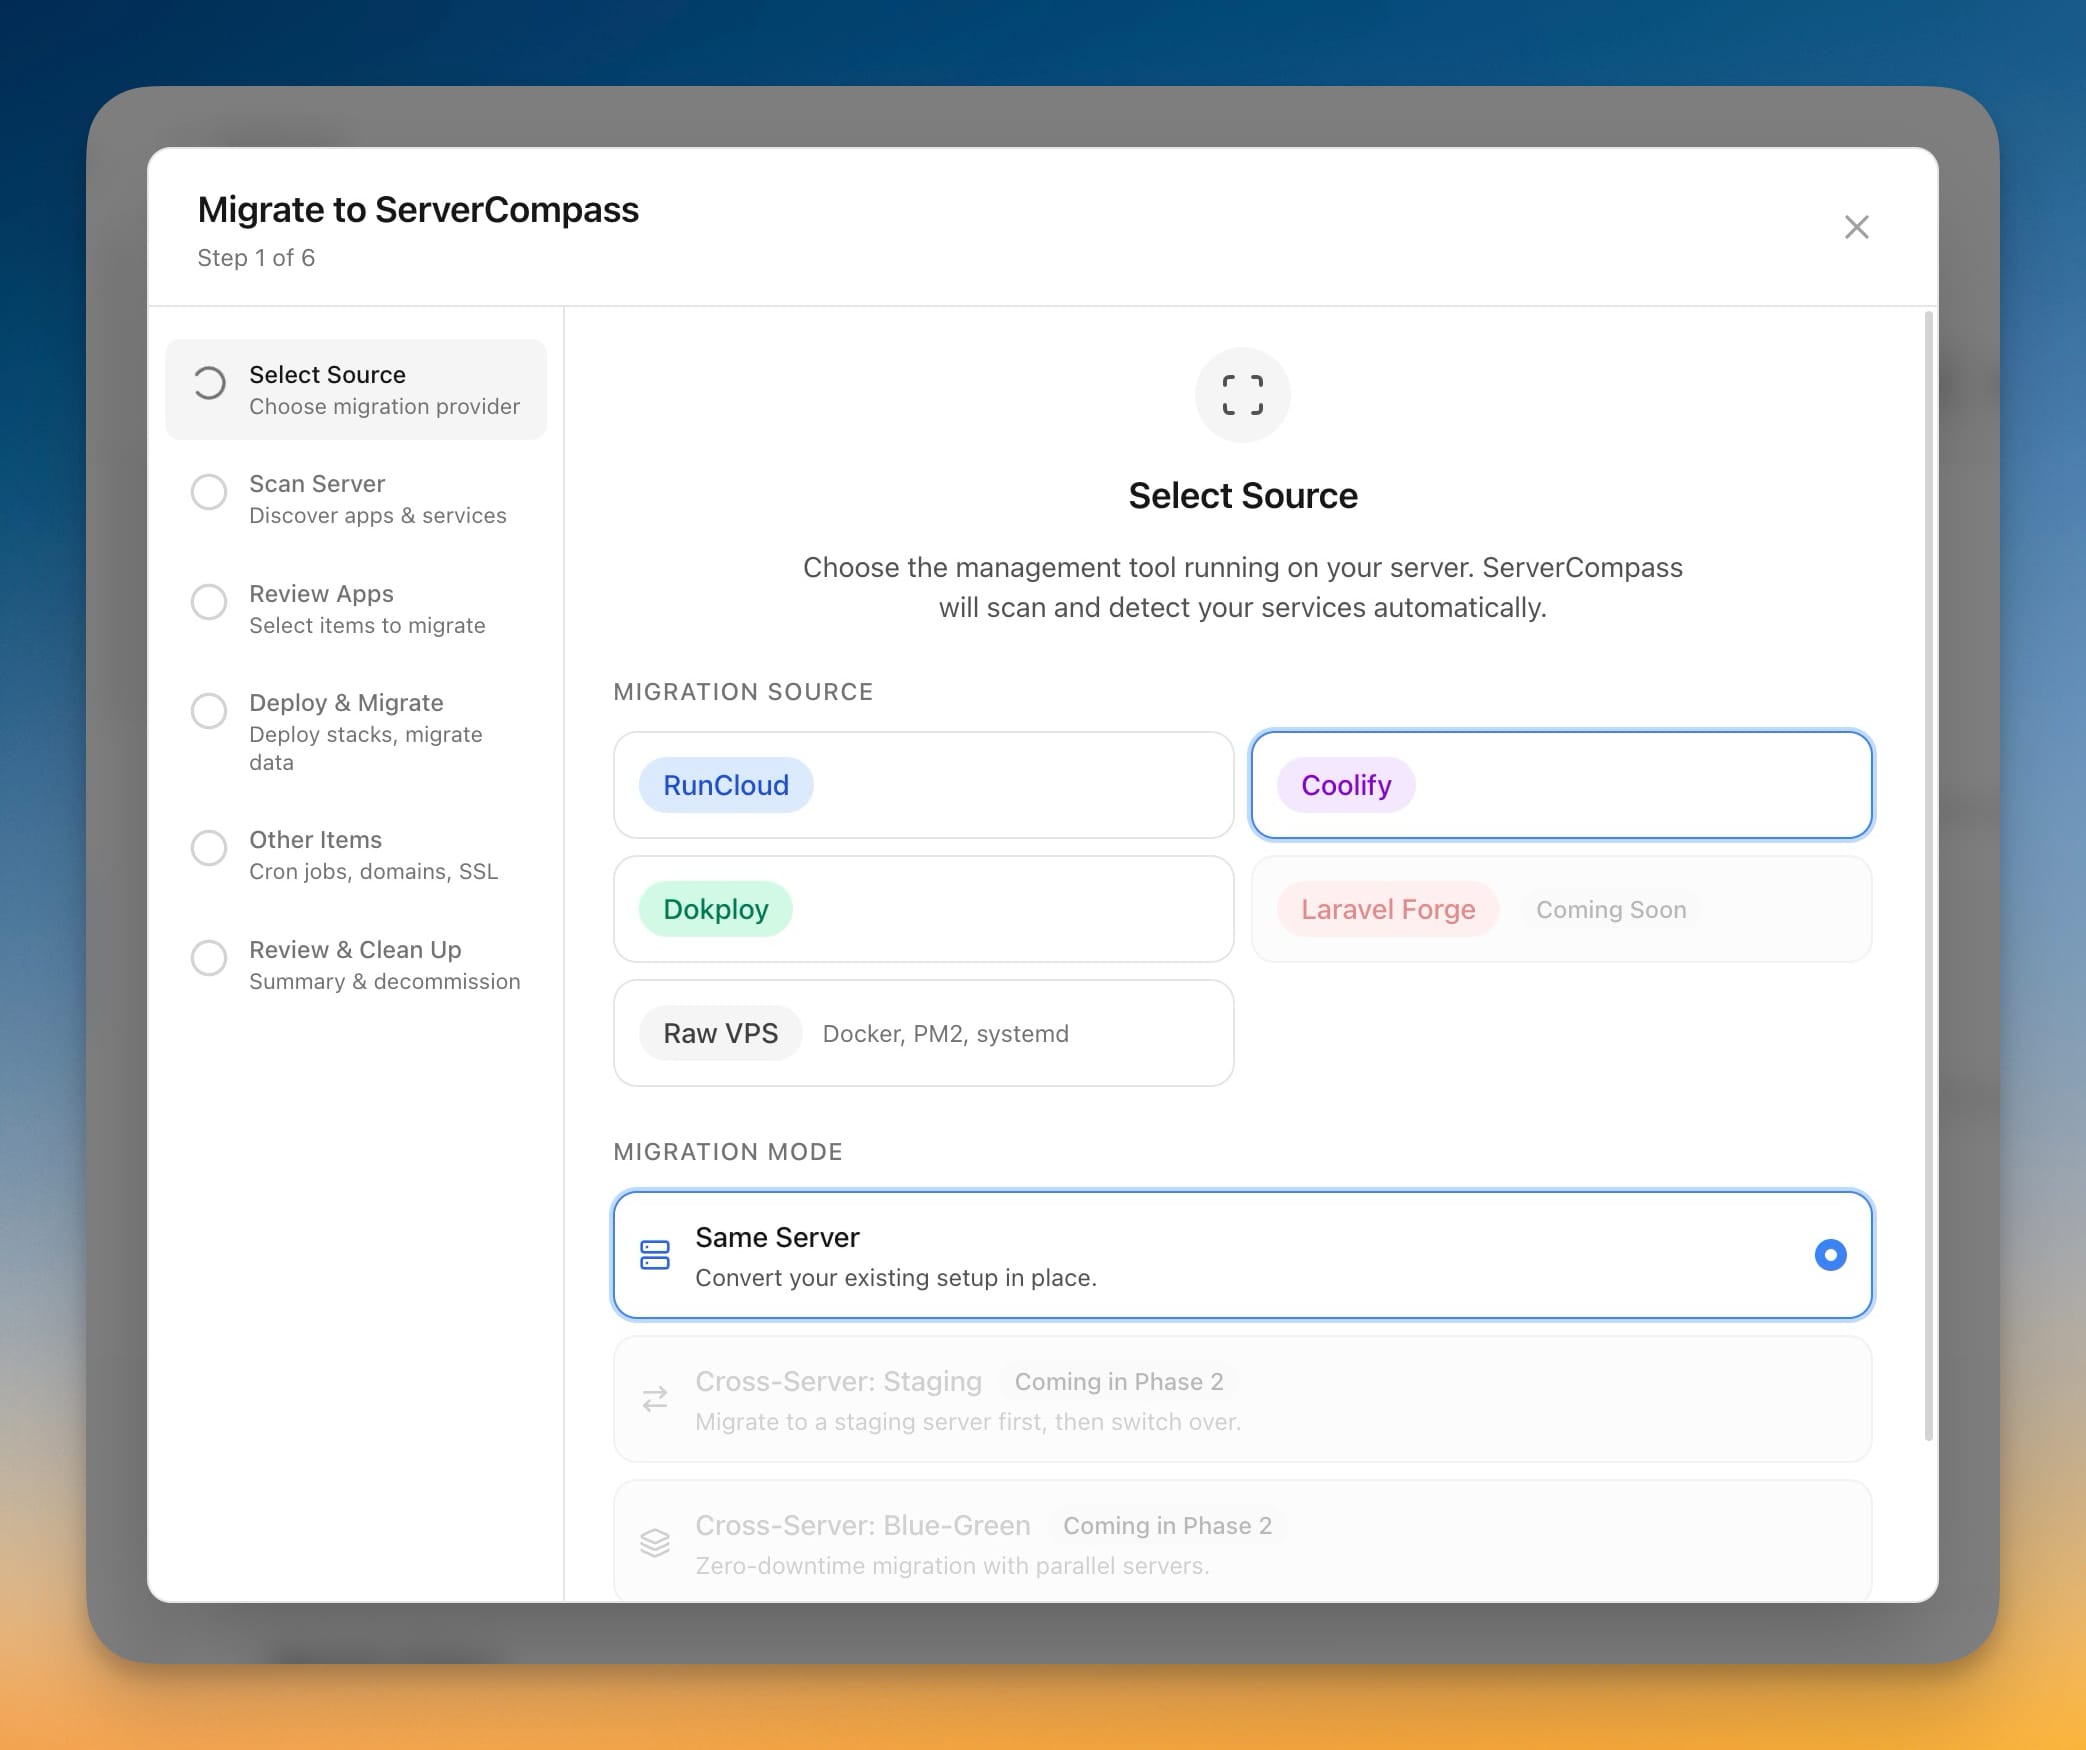Click the dialog's vertical scrollbar
2086x1750 pixels.
point(1929,876)
